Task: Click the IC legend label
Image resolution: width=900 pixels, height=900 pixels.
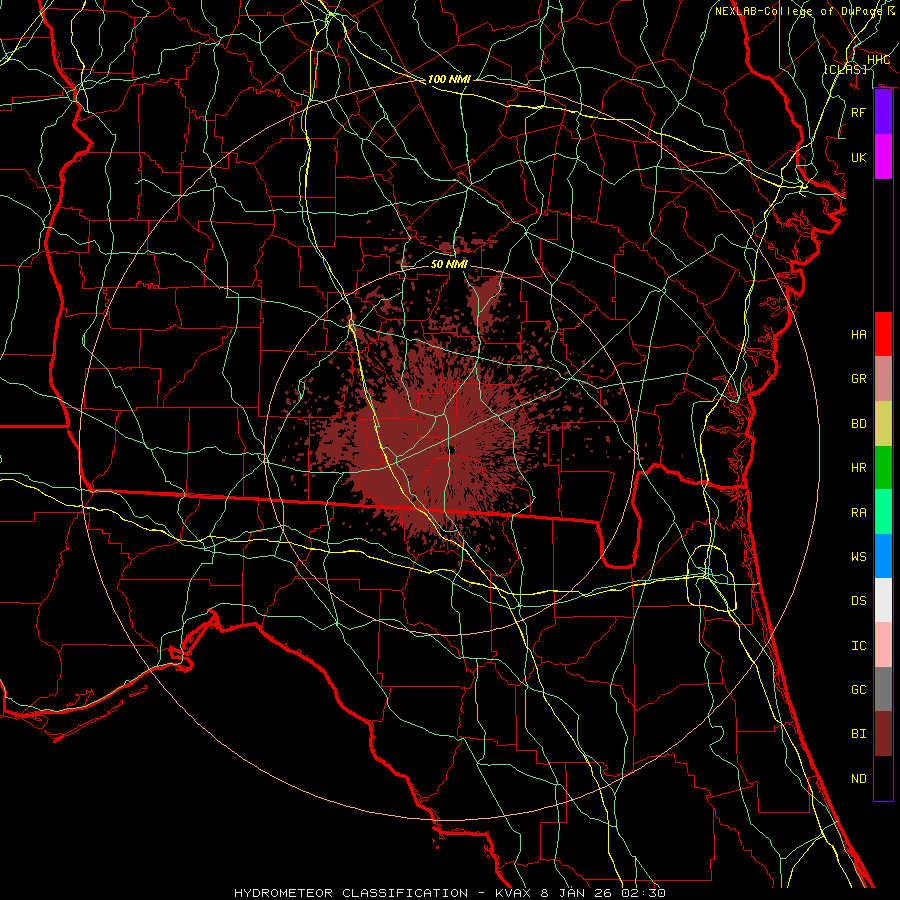Action: [x=858, y=646]
